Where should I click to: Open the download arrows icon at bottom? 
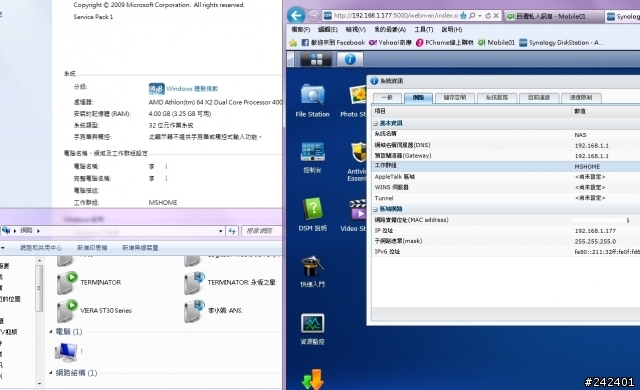pos(313,379)
